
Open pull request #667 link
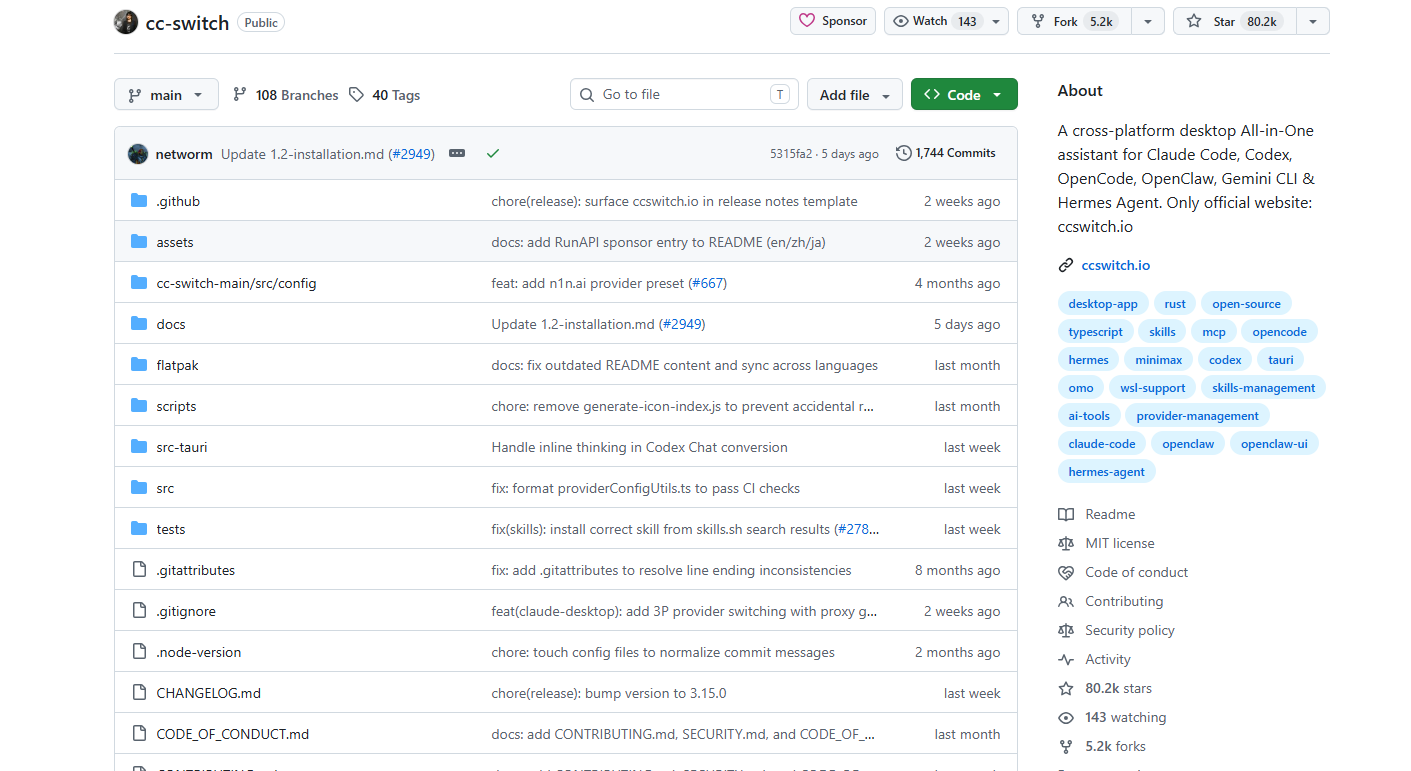[x=707, y=283]
